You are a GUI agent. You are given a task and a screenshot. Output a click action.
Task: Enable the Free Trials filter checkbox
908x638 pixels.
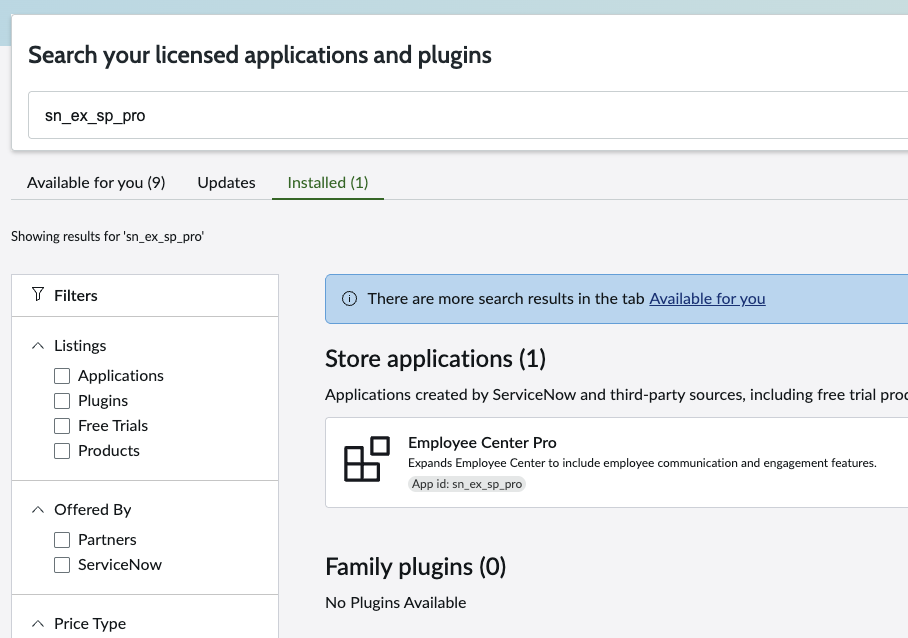coord(62,426)
